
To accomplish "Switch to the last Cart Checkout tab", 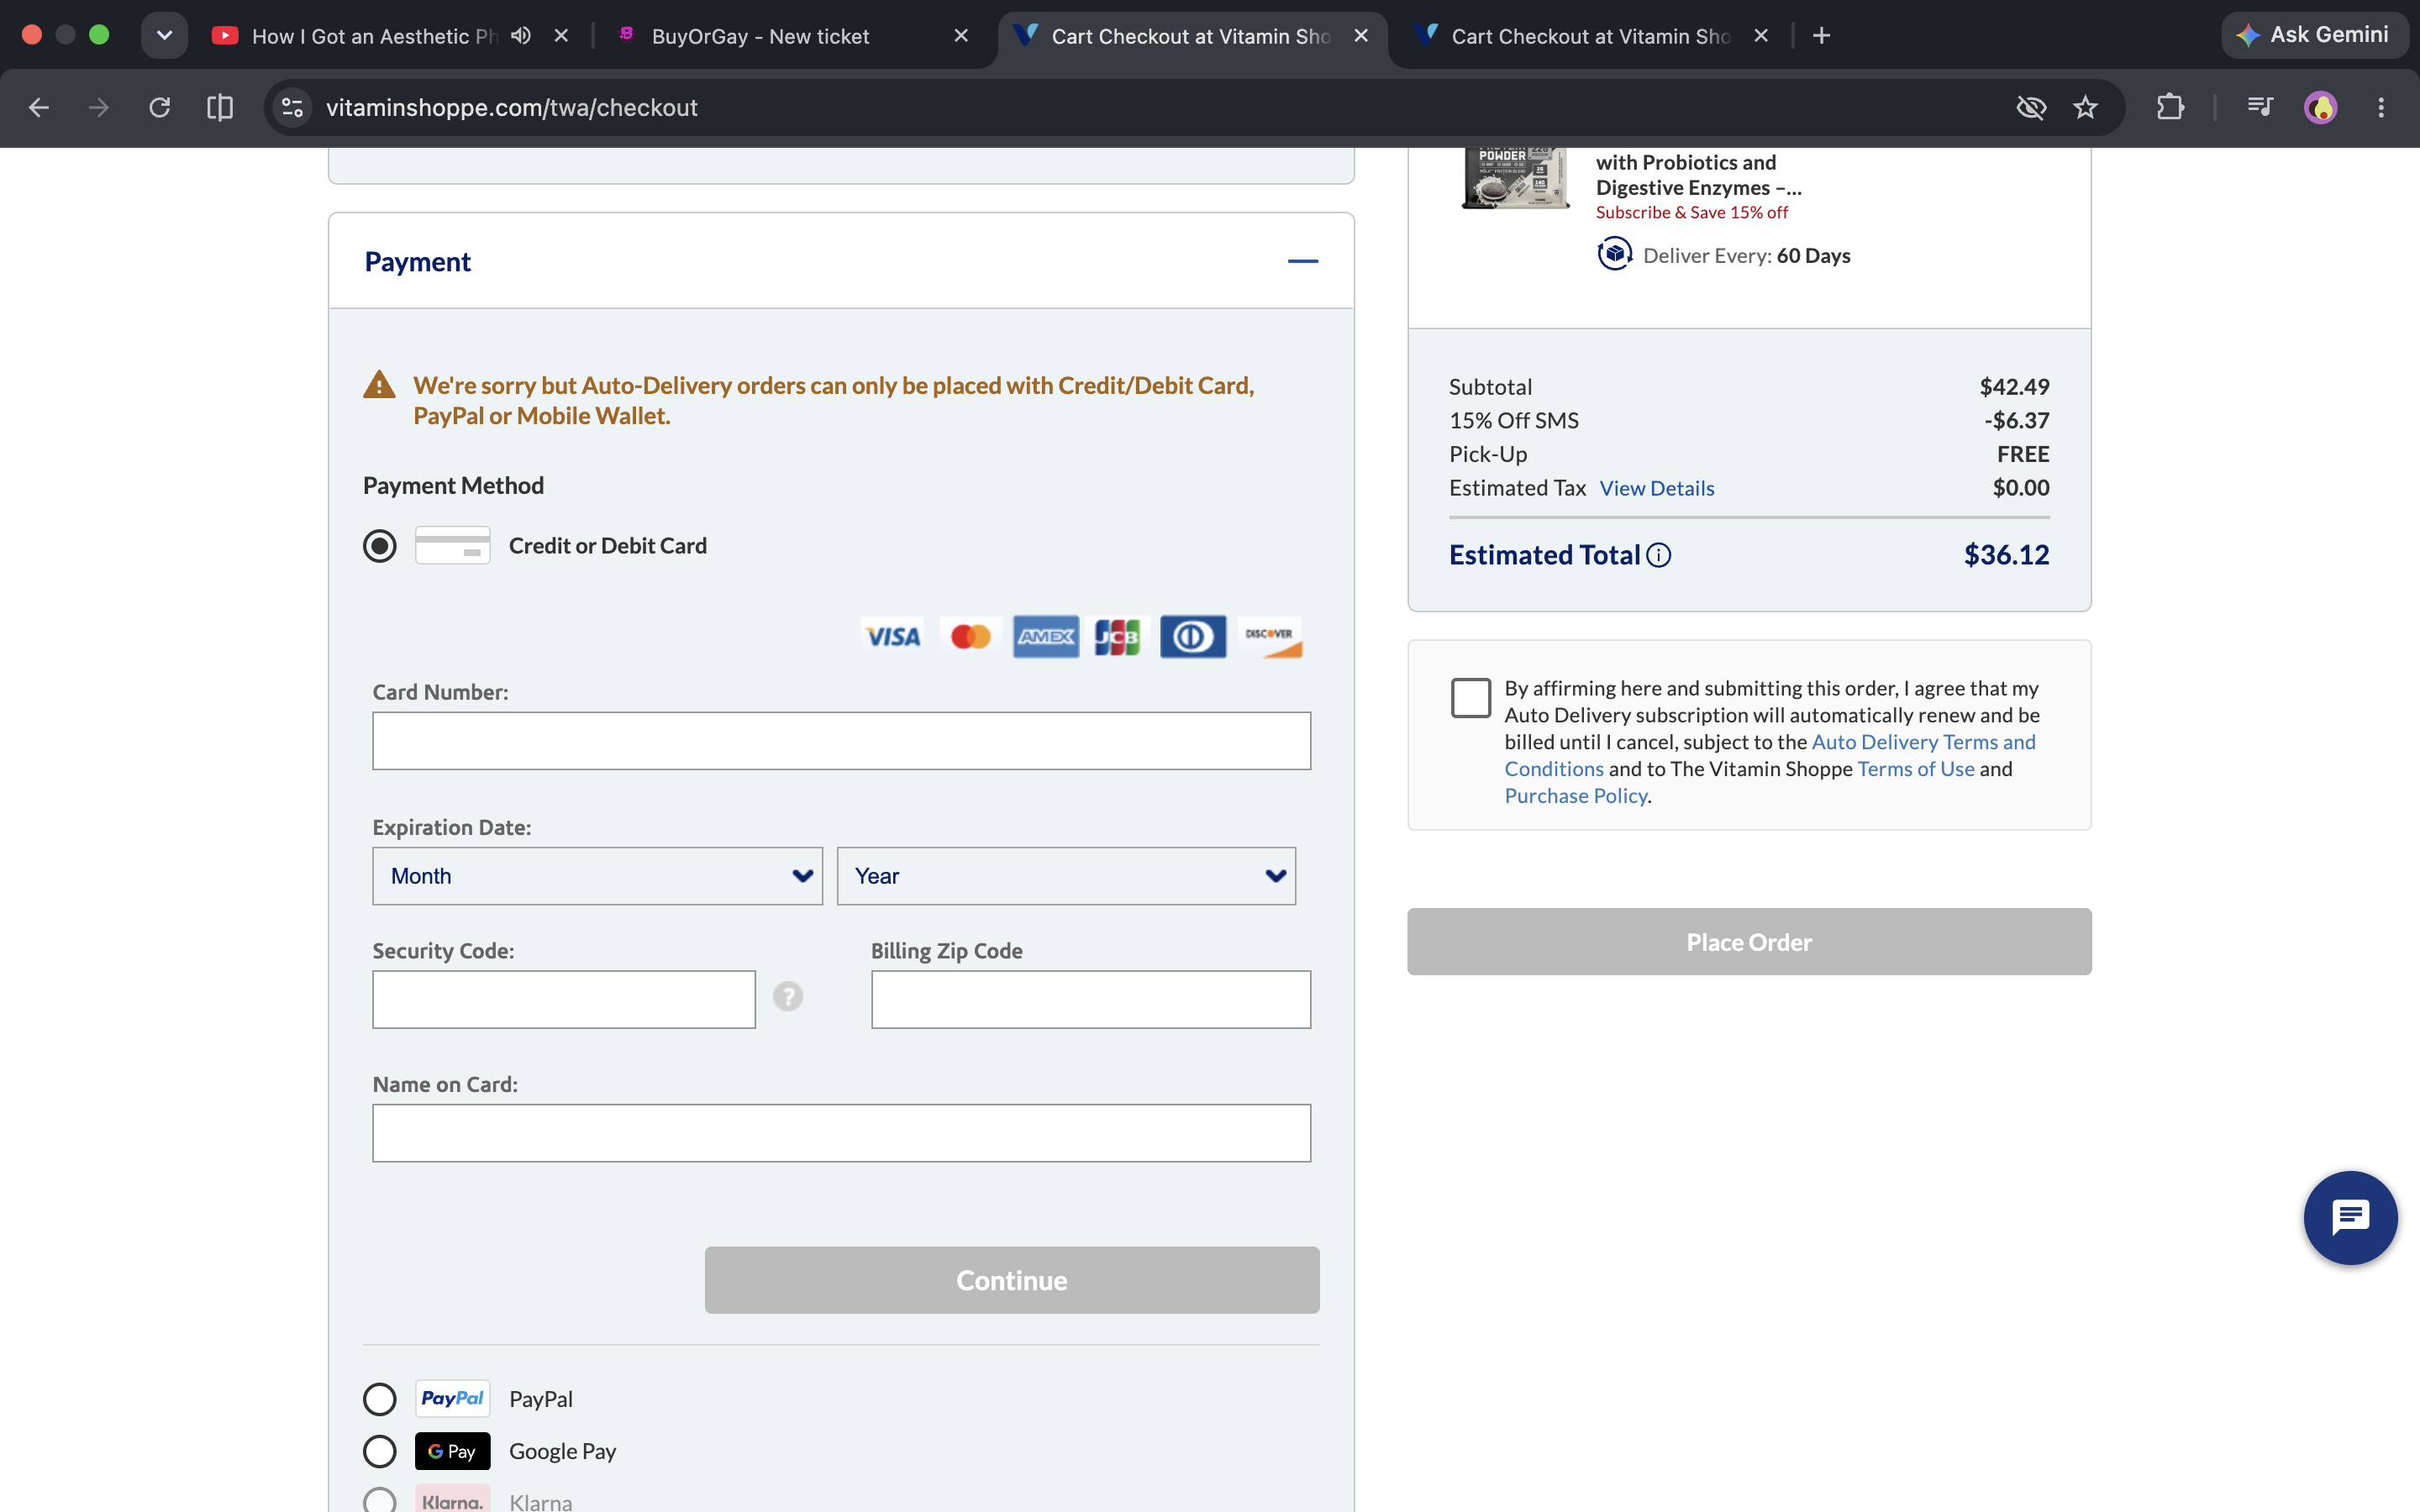I will pos(1590,36).
